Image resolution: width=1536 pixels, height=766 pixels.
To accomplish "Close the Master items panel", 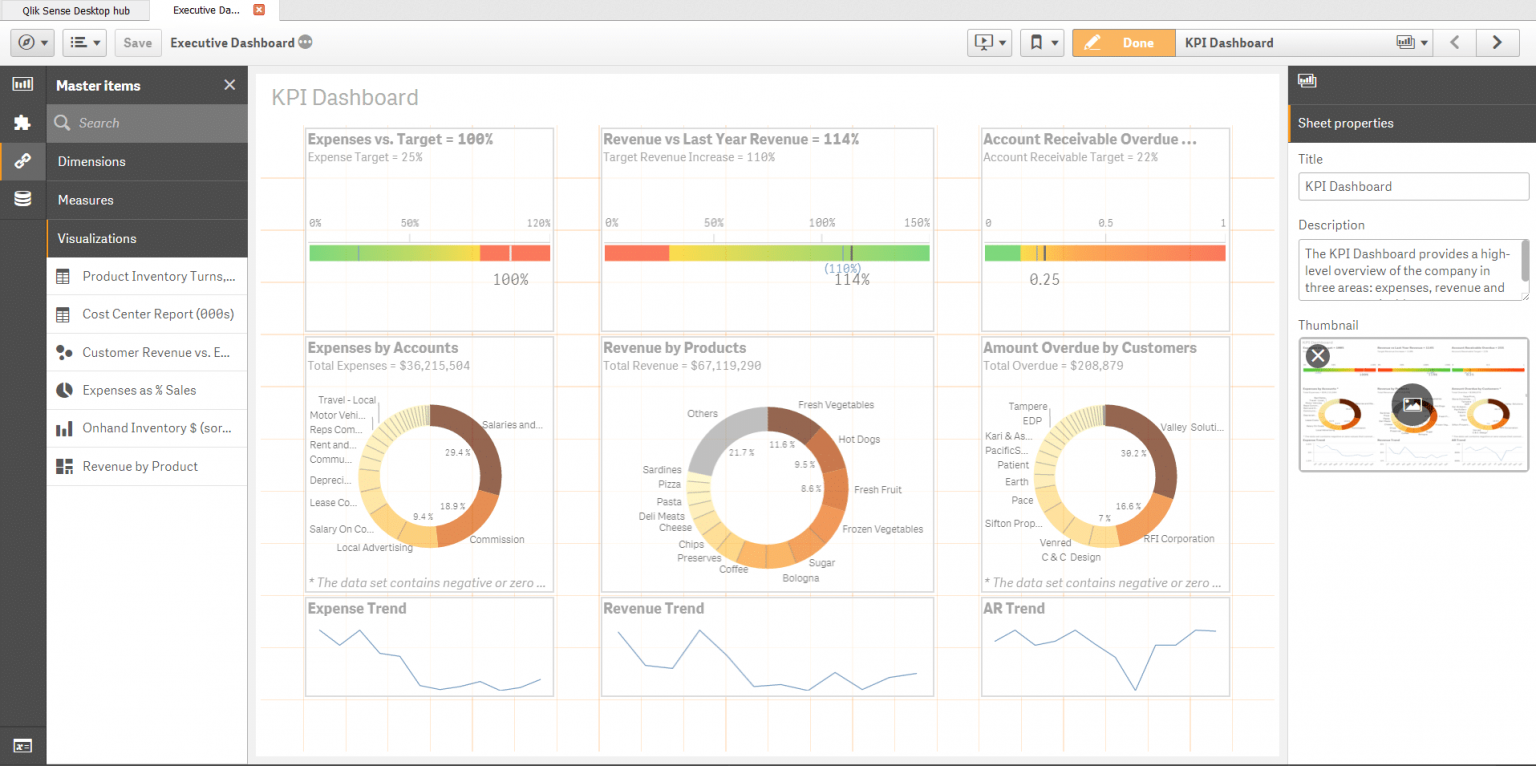I will coord(230,85).
